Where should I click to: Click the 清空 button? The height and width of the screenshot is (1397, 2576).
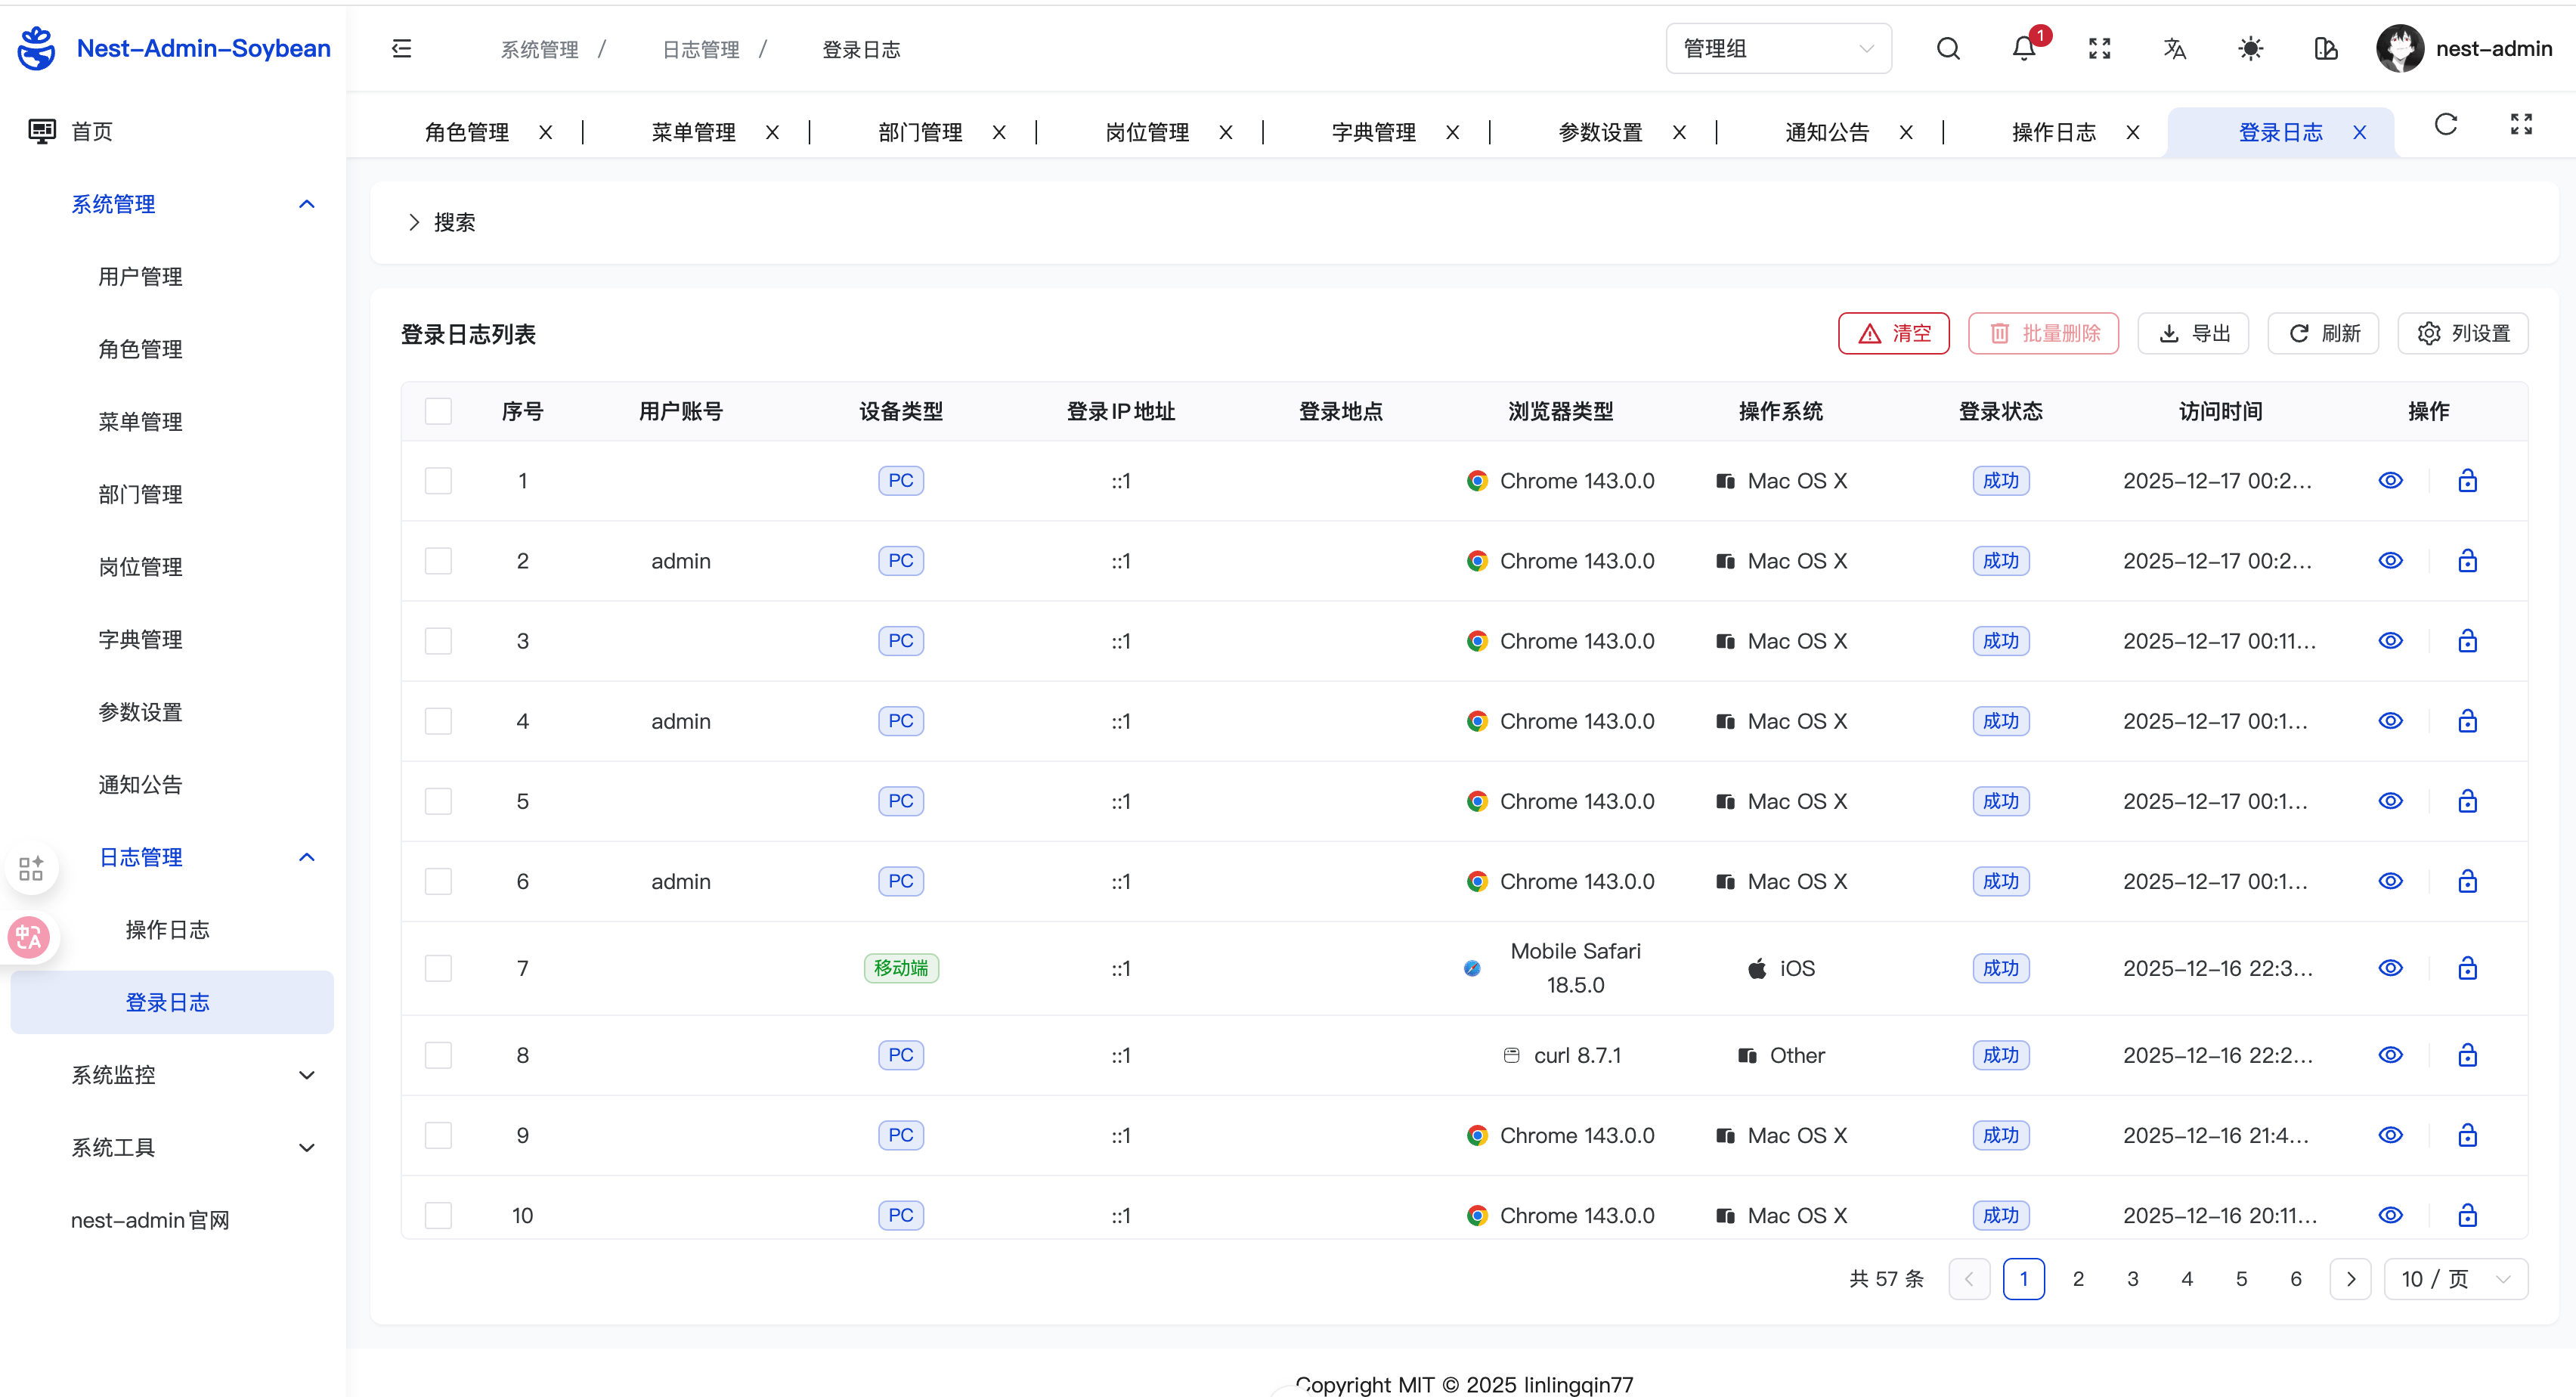click(x=1893, y=333)
